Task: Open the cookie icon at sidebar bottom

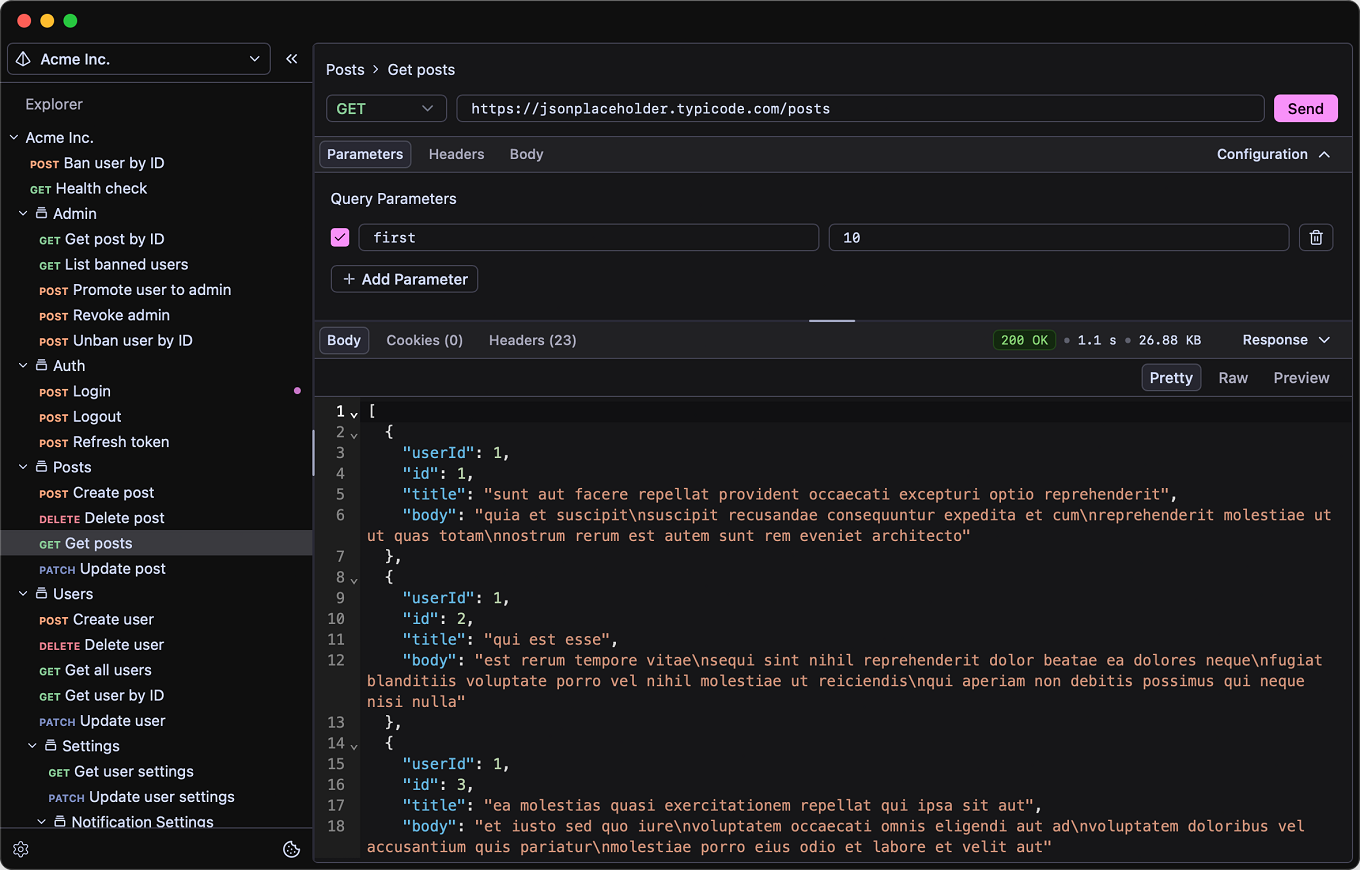Action: click(x=292, y=849)
